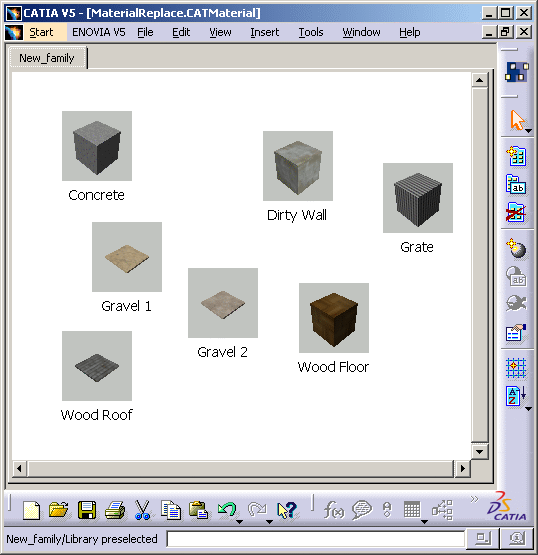This screenshot has width=538, height=555.
Task: Click the Rename Family icon
Action: point(516,184)
